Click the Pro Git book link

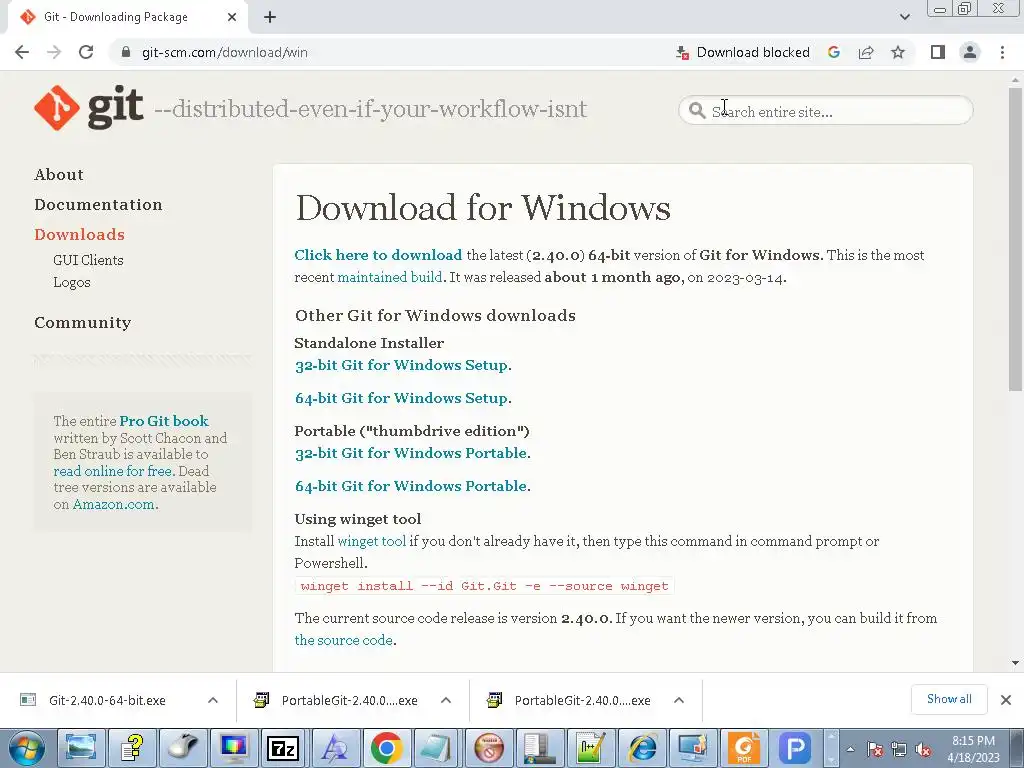coord(164,421)
